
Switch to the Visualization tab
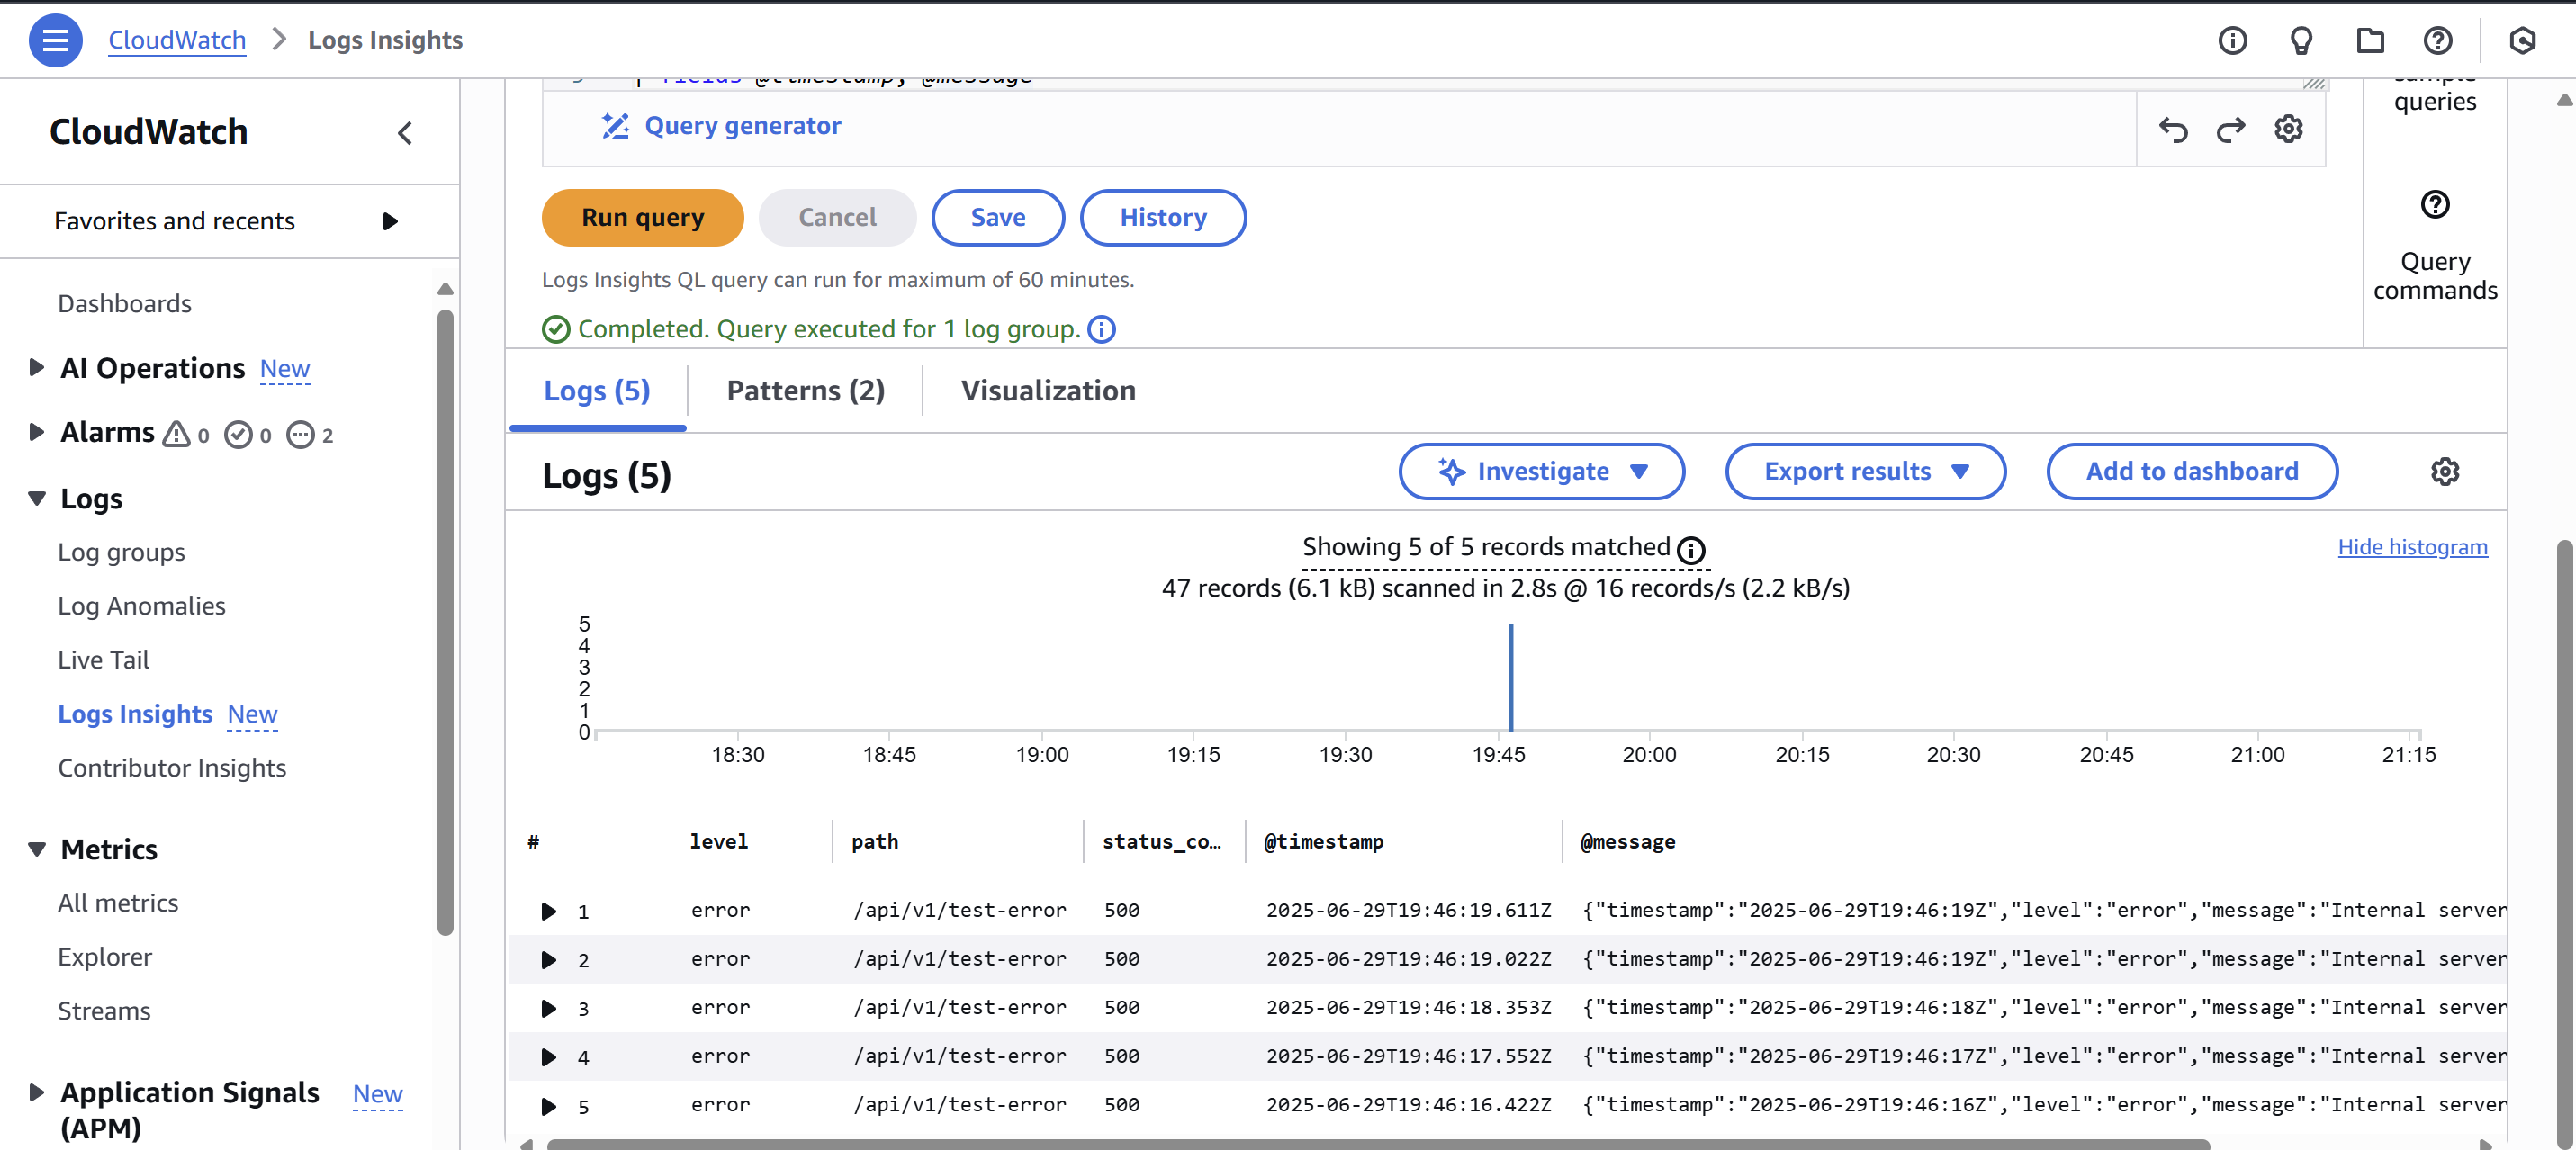[x=1048, y=391]
